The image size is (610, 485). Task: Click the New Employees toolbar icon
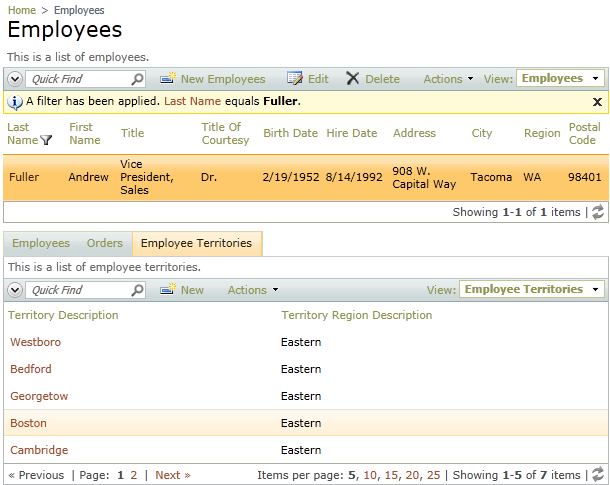[168, 79]
